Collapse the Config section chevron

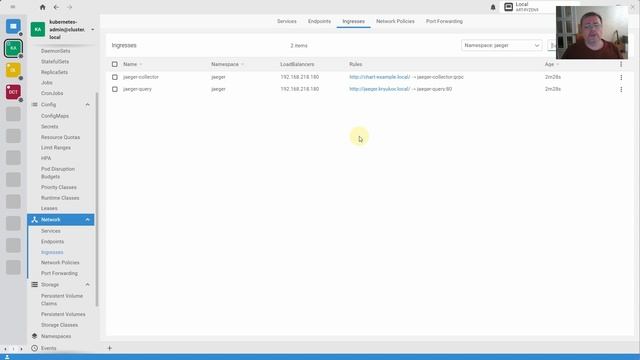click(x=87, y=104)
